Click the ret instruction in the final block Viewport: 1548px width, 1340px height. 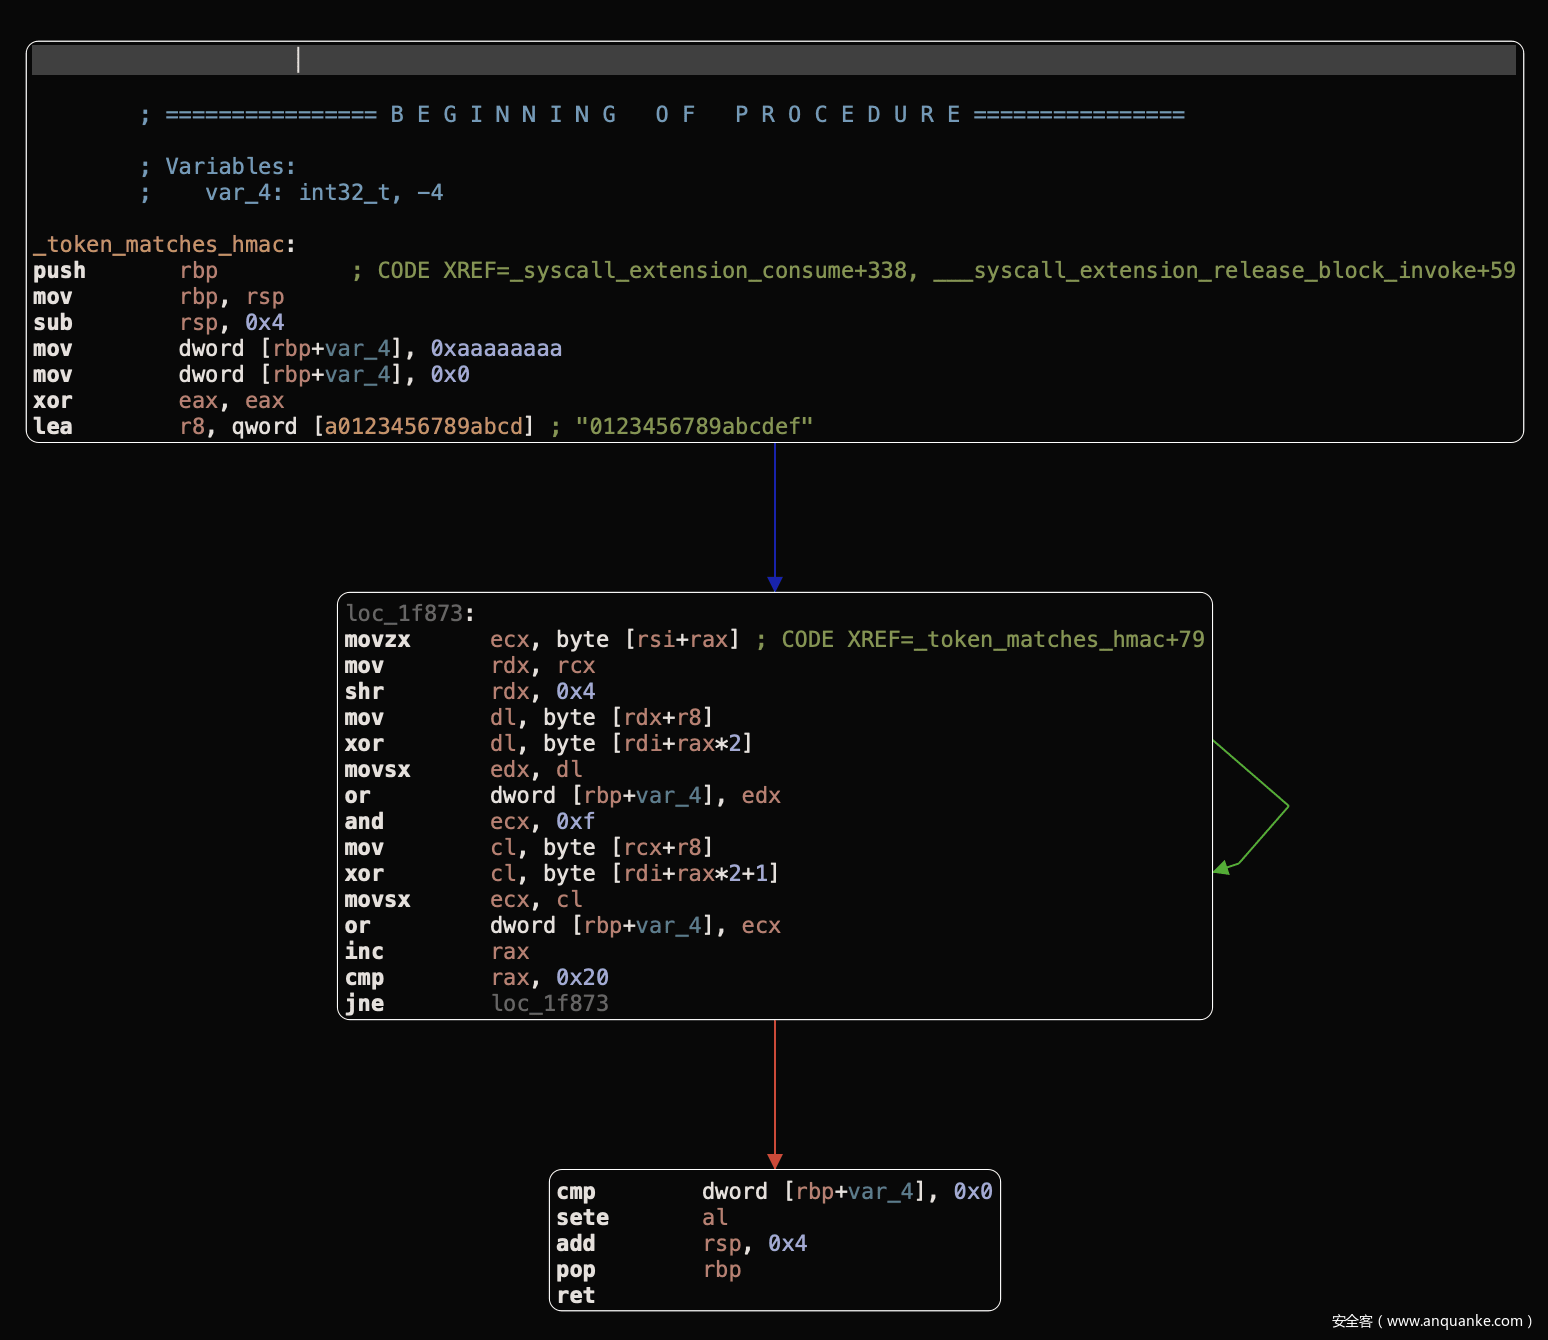(576, 1296)
